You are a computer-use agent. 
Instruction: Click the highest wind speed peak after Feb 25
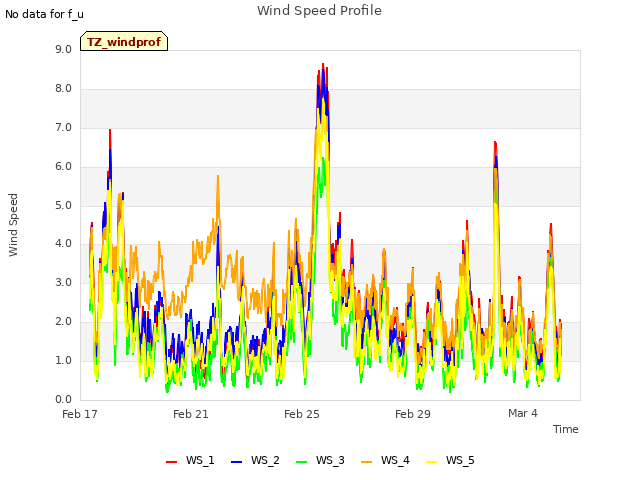coord(323,64)
